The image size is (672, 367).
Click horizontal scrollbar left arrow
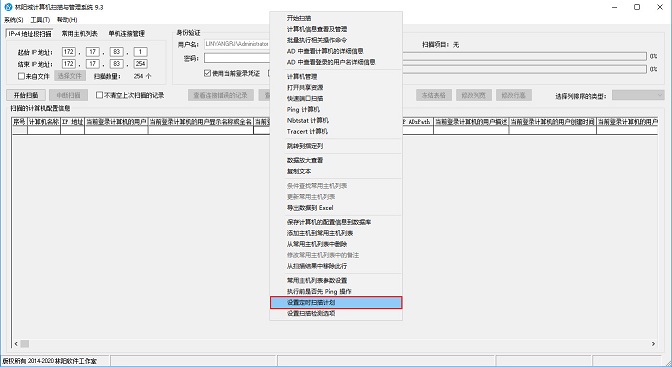pyautogui.click(x=16, y=344)
